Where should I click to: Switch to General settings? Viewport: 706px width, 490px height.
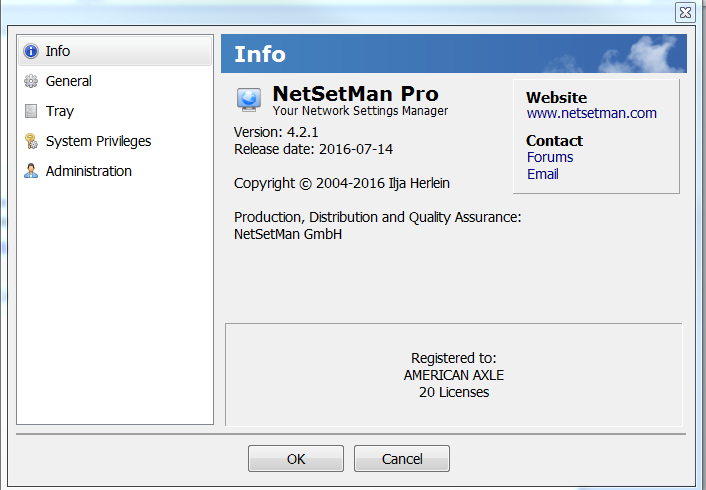coord(115,81)
